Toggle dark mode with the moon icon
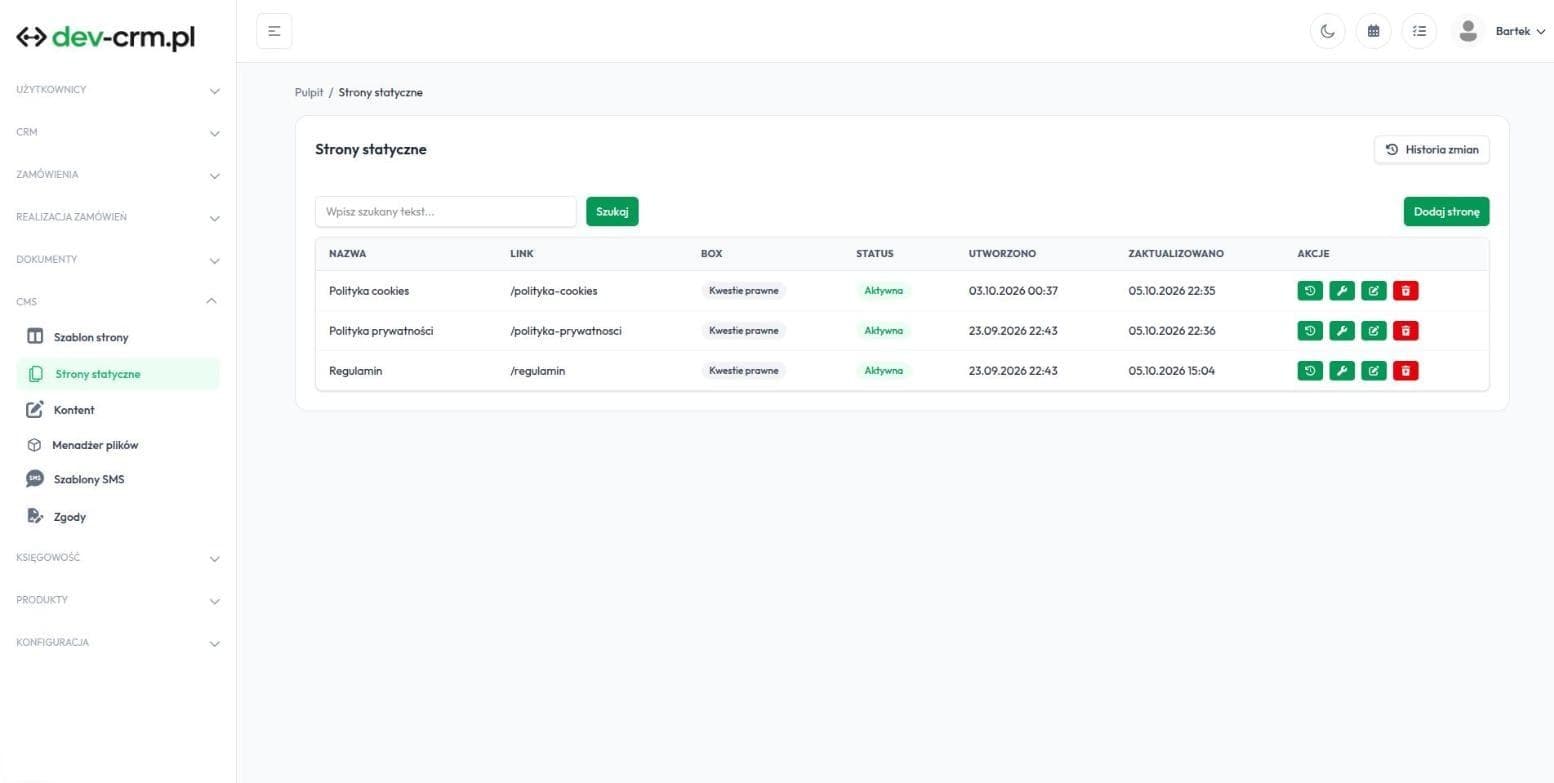Viewport: 1554px width, 783px height. pyautogui.click(x=1327, y=31)
